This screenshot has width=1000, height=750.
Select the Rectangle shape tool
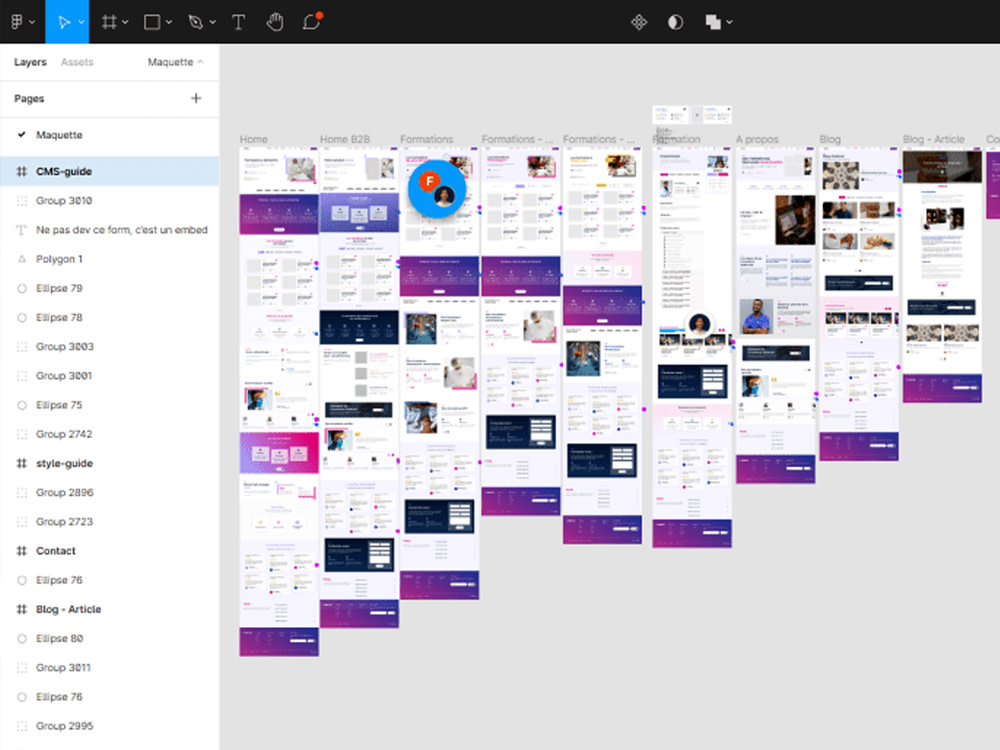click(150, 21)
